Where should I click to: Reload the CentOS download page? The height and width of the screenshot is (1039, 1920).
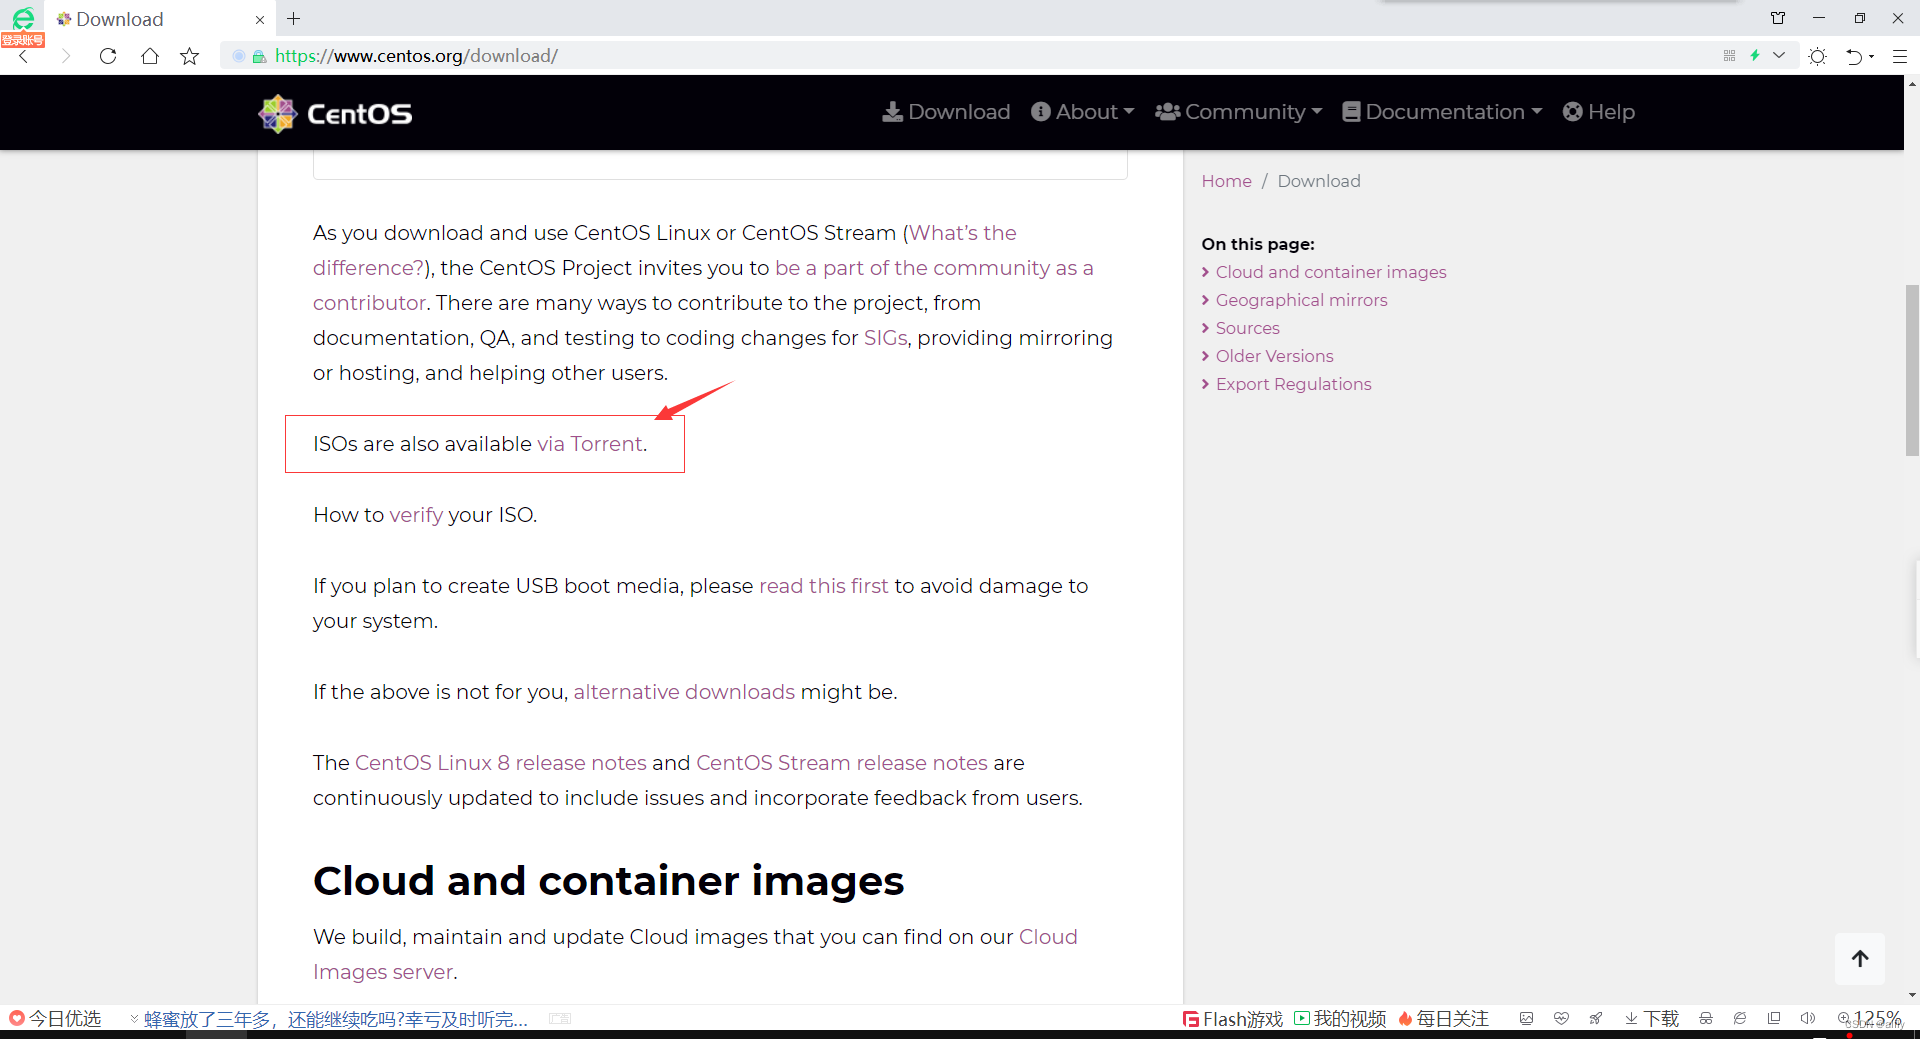tap(108, 56)
